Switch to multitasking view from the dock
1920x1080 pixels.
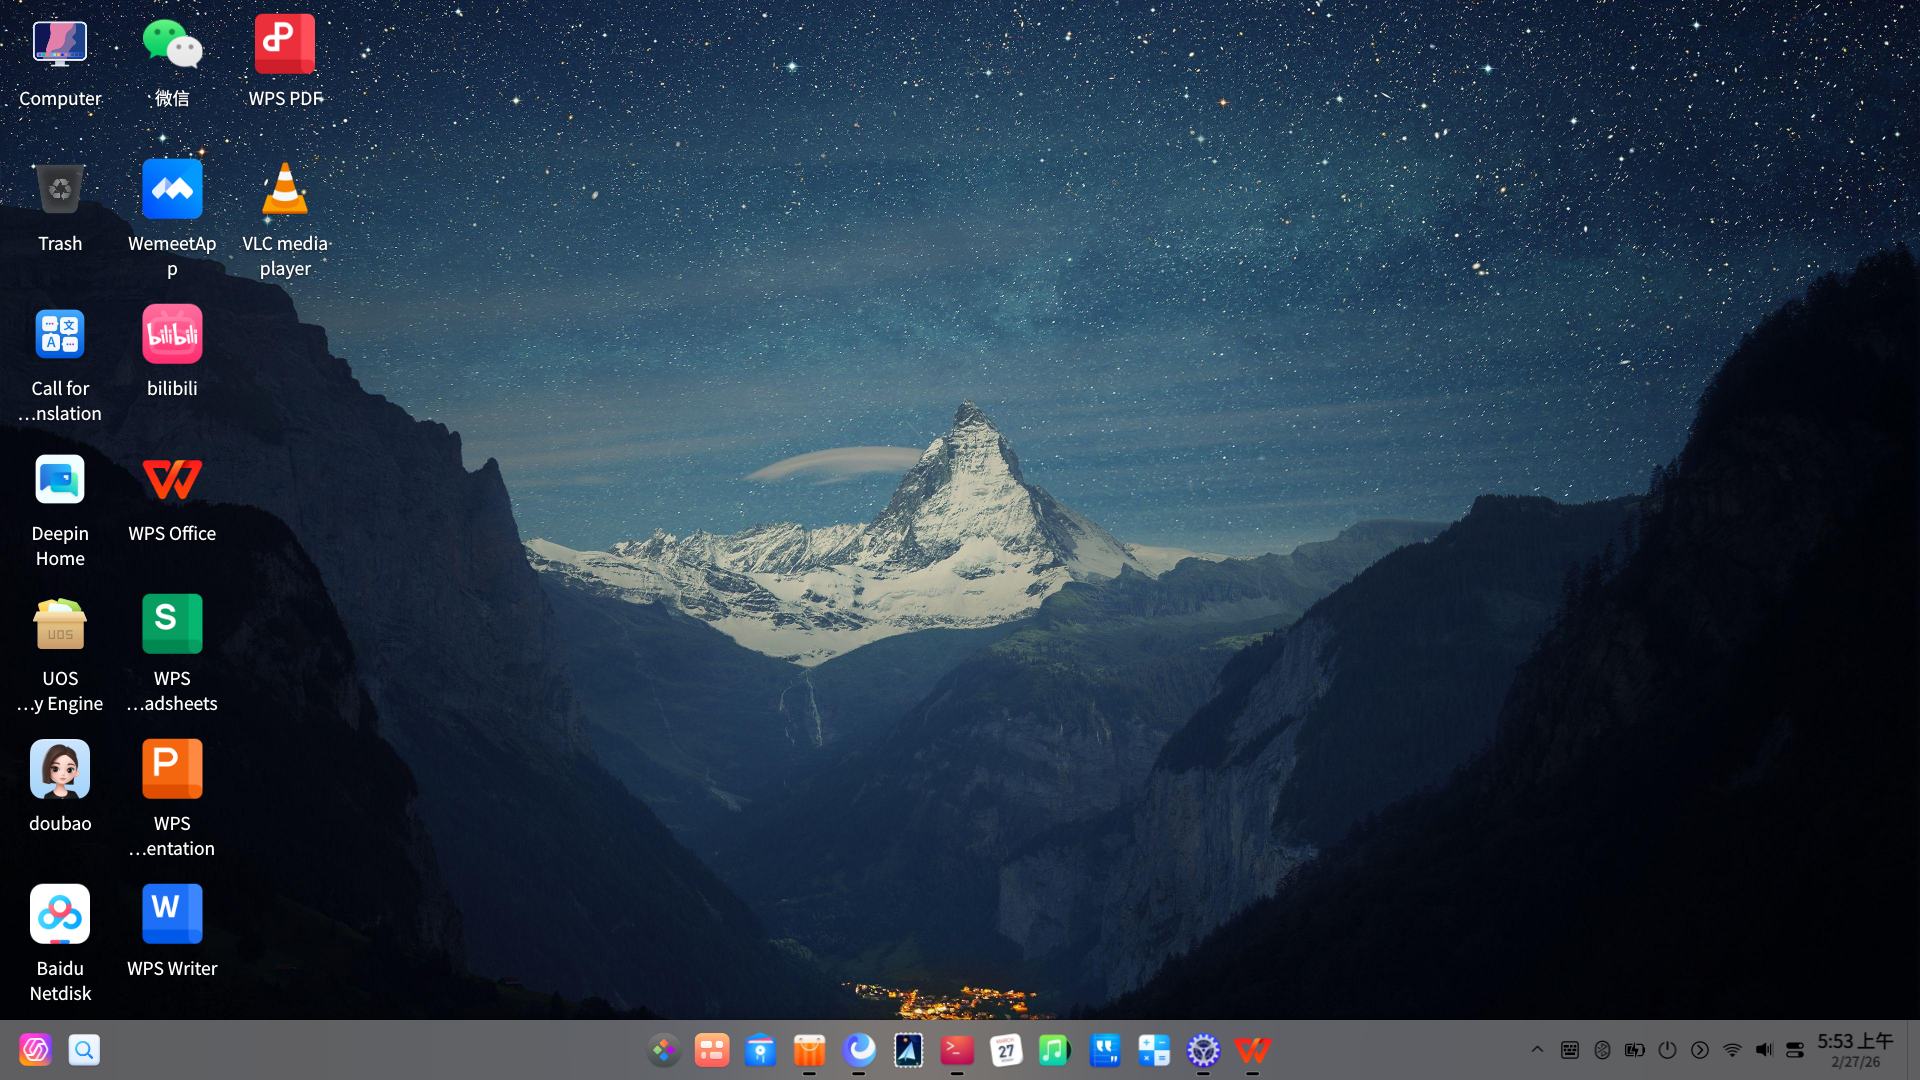point(712,1050)
